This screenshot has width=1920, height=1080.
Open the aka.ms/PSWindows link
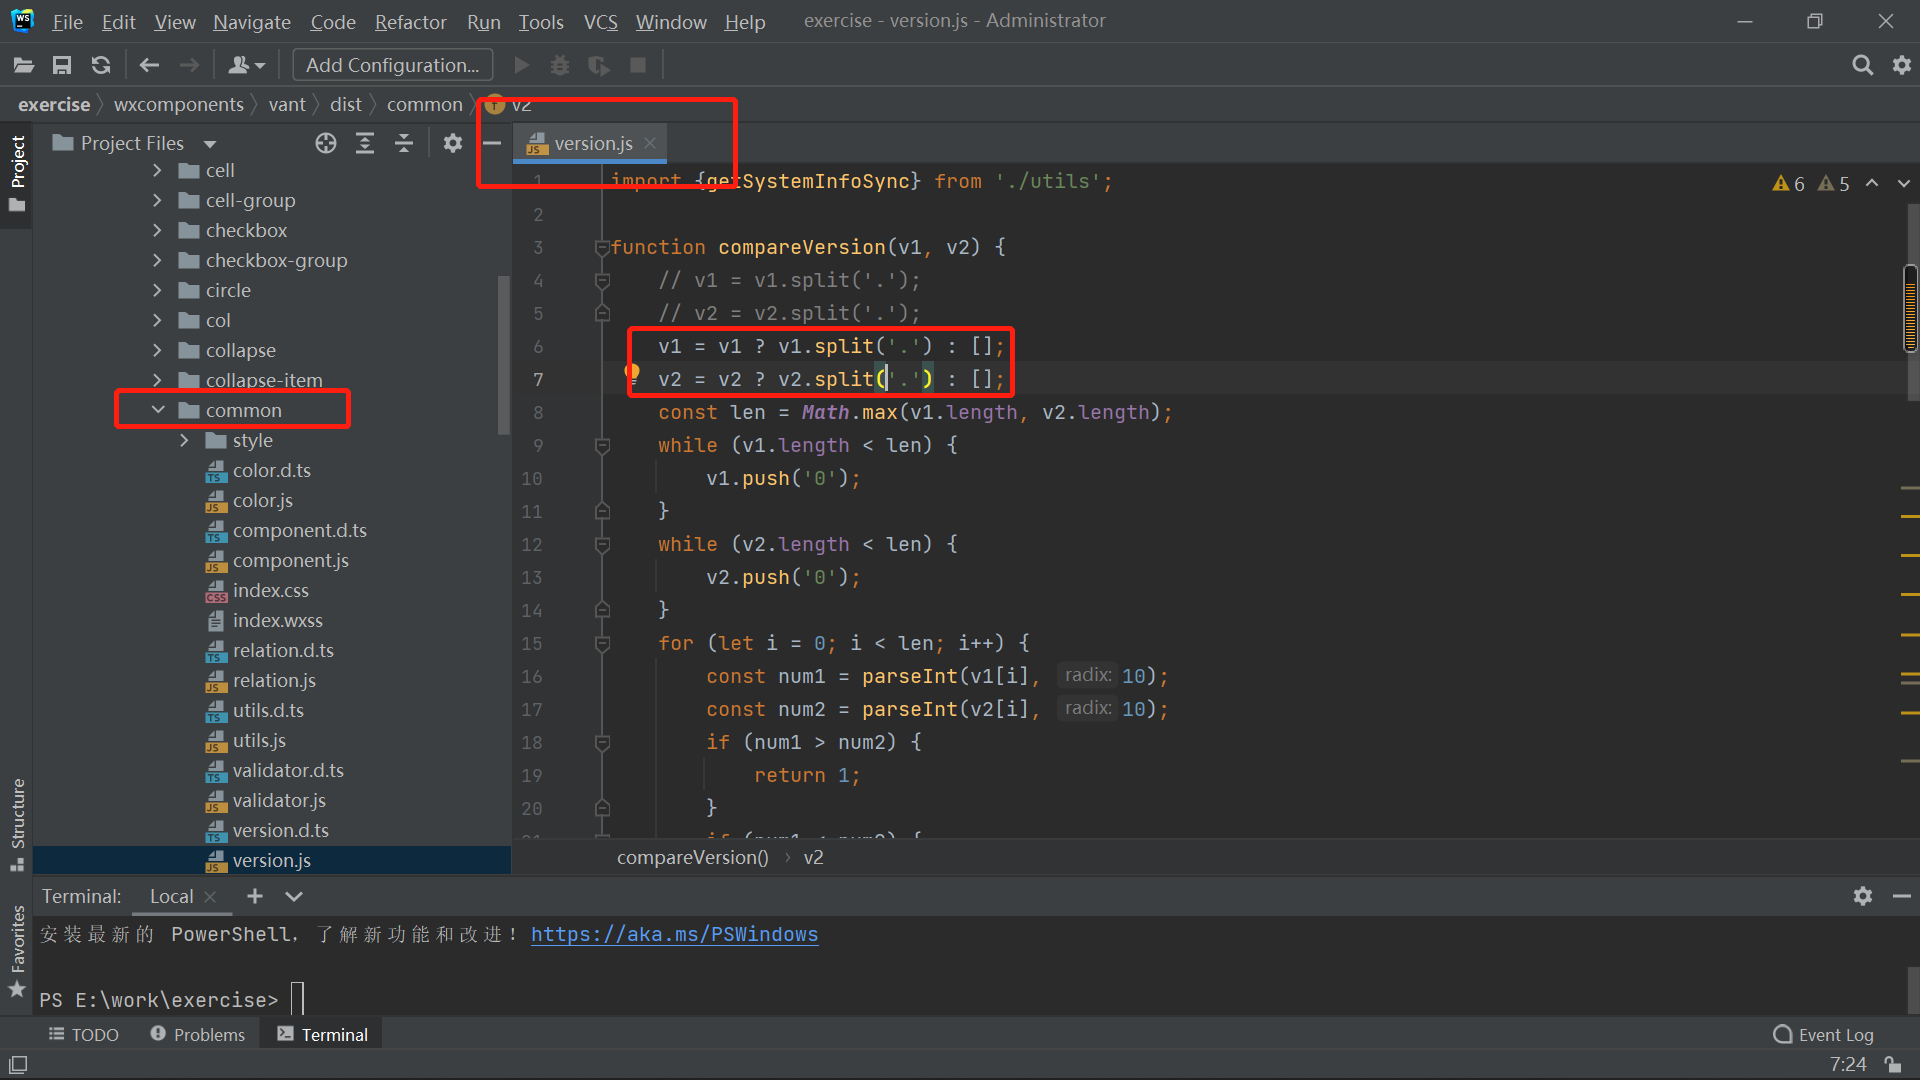(x=674, y=934)
